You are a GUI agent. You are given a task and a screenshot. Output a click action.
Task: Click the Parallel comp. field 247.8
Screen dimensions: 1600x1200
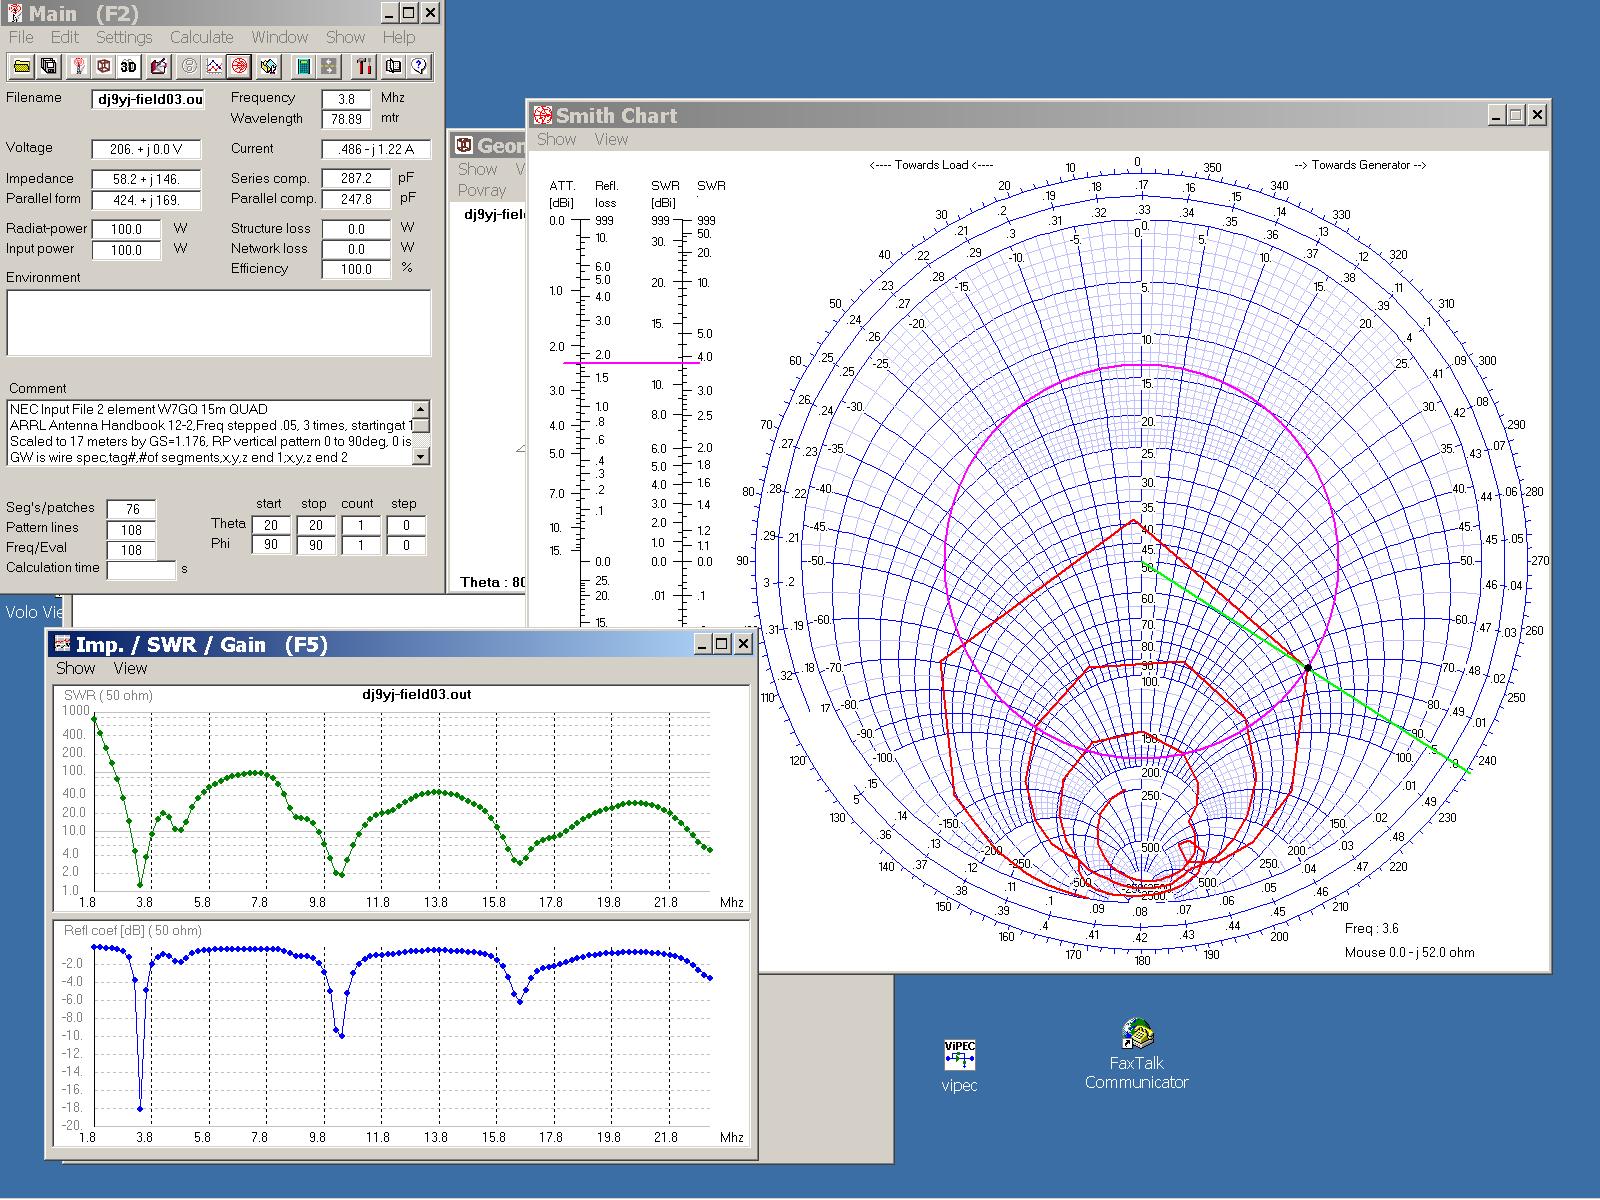click(x=356, y=199)
